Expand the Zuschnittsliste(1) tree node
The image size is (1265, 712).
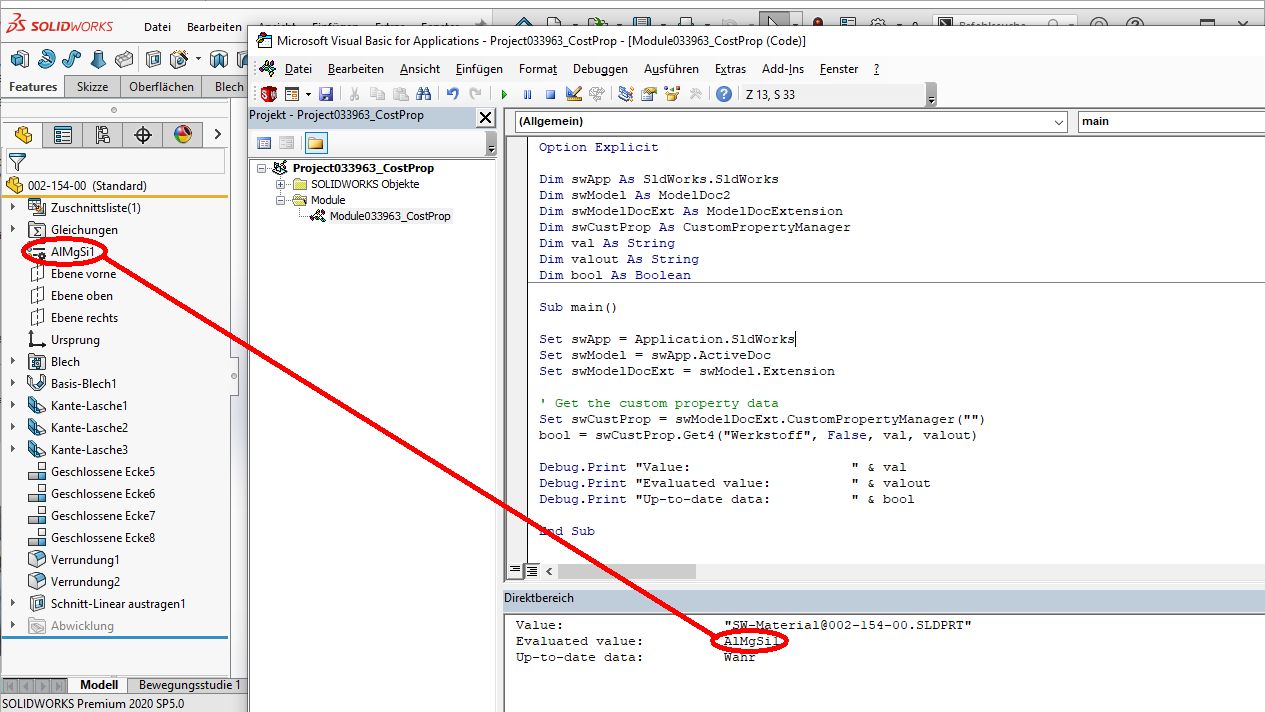pos(12,207)
